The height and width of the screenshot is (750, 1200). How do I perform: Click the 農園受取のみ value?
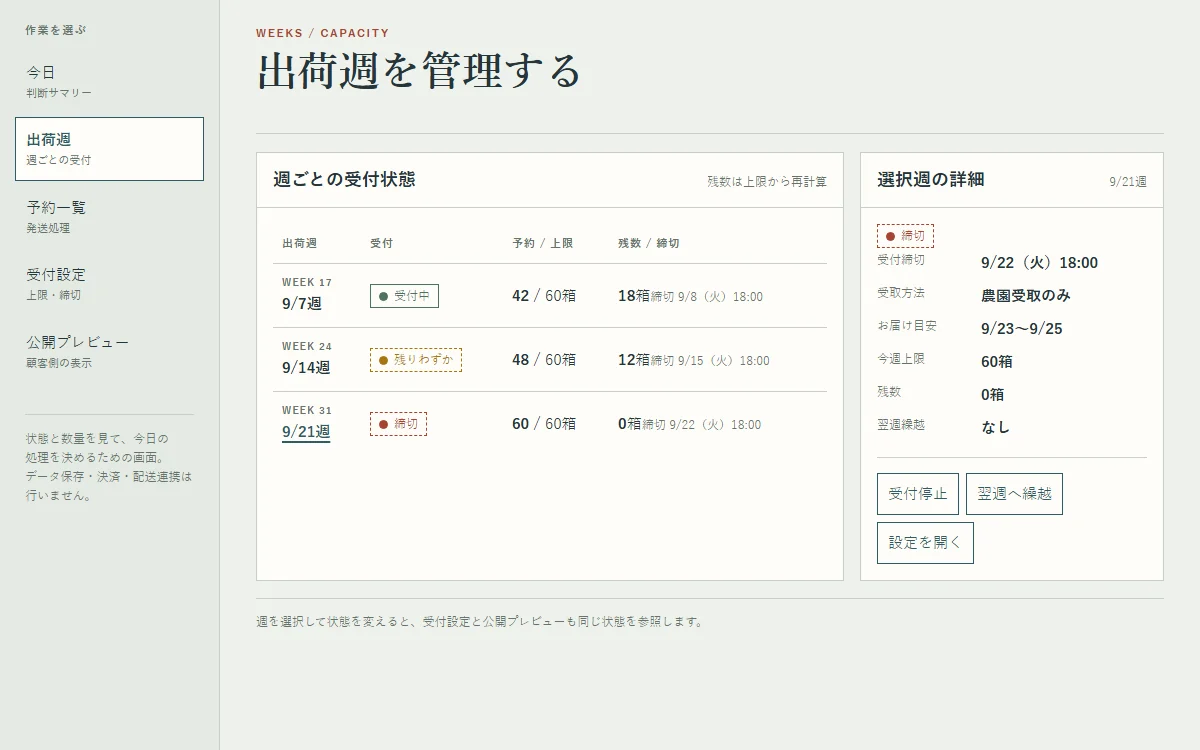[x=1026, y=296]
